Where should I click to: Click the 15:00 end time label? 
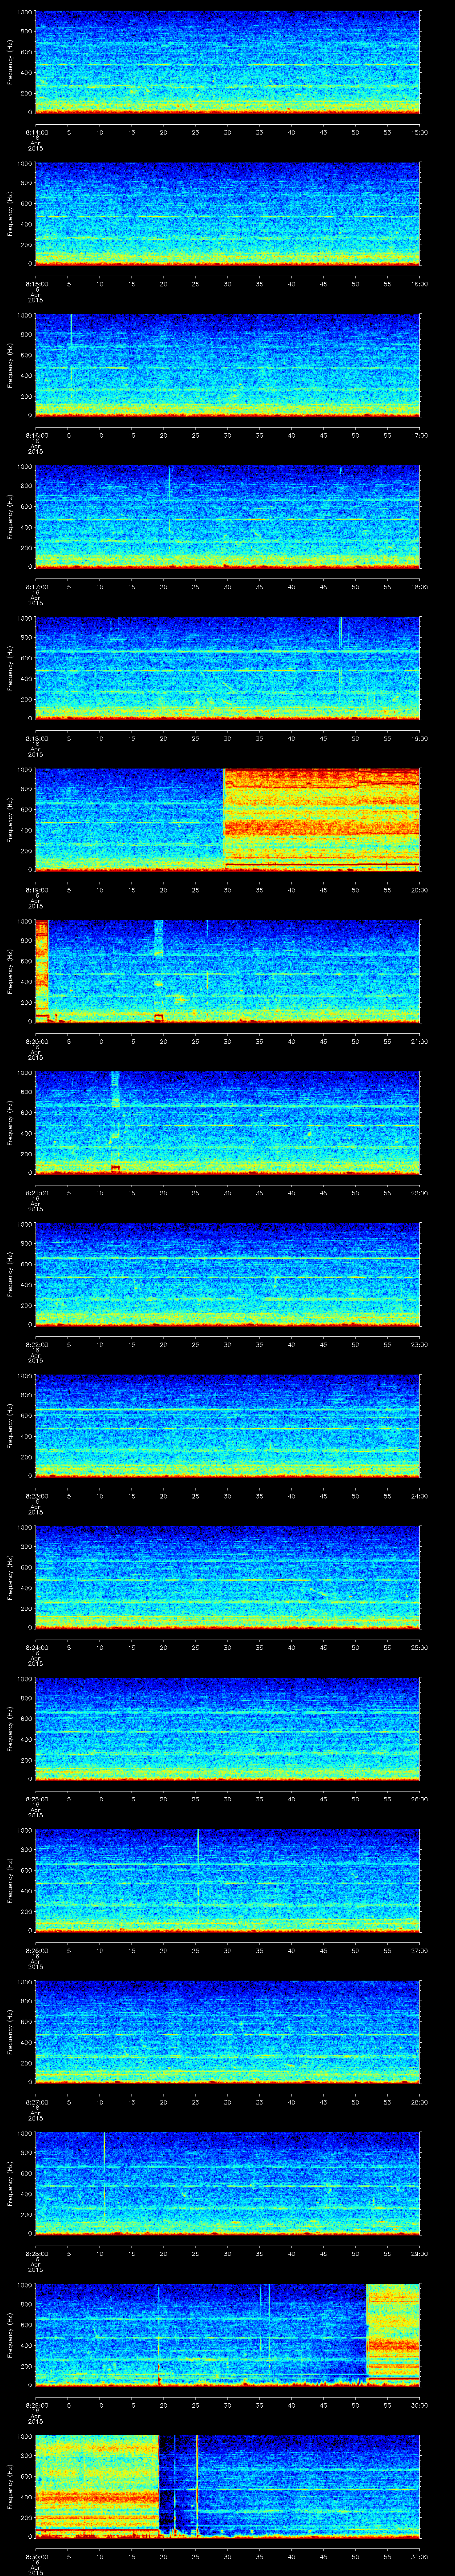(419, 132)
